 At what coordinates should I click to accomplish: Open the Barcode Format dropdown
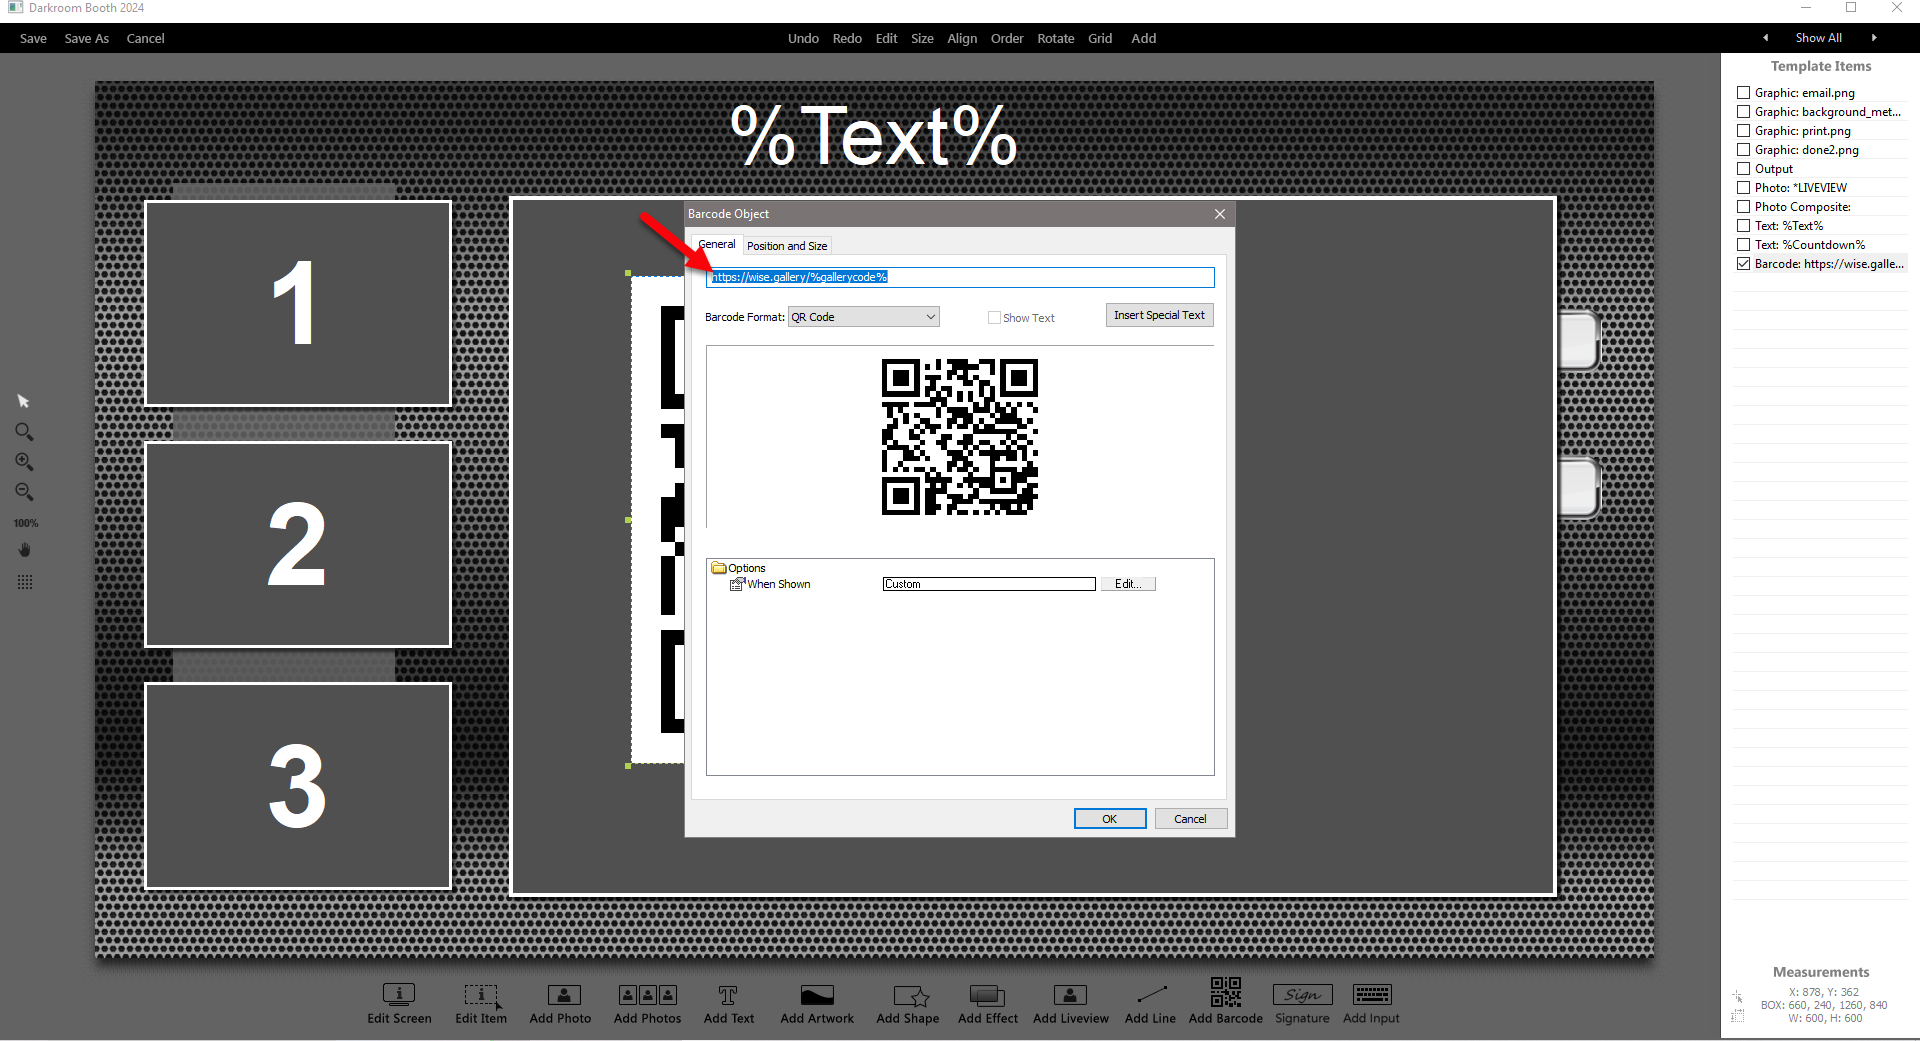[864, 317]
